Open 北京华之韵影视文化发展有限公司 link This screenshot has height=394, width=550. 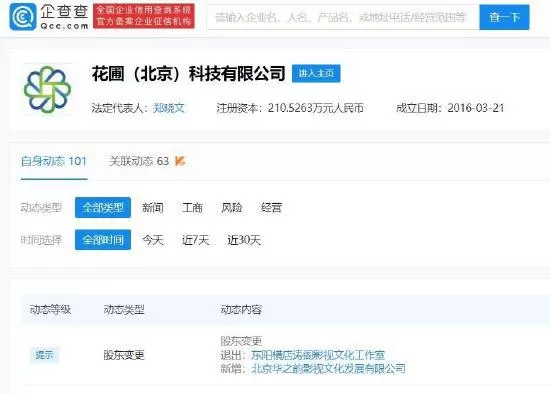coord(329,369)
